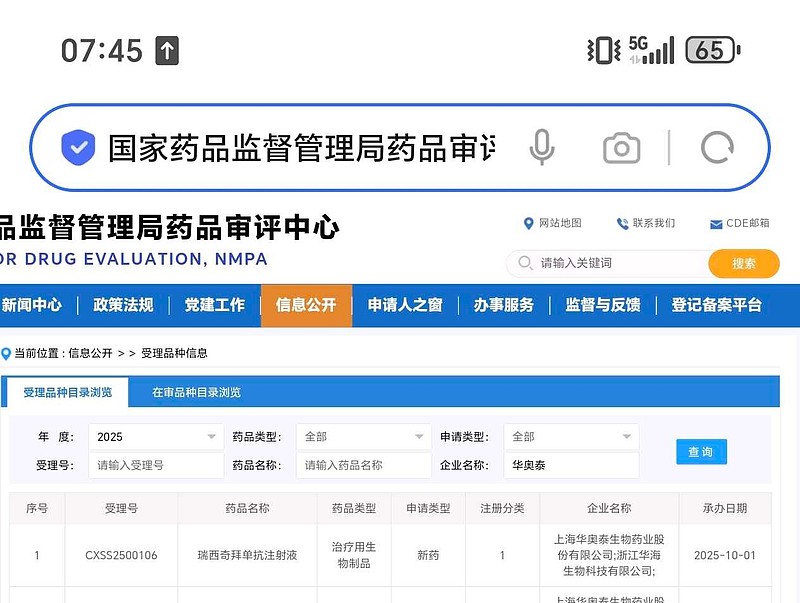Focus the 企业名称 field containing 华奥泰
This screenshot has width=800, height=603.
(x=571, y=465)
